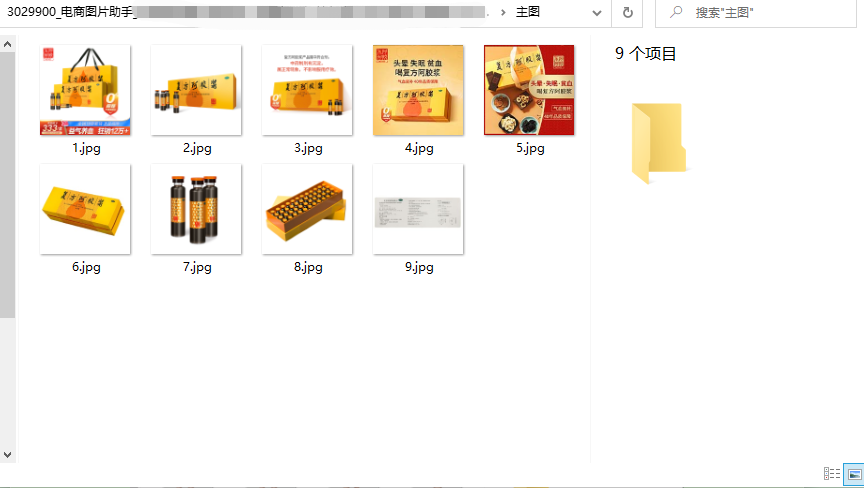Select the 9.jpg label thumbnail
Screen dimensions: 864x488
pos(418,209)
